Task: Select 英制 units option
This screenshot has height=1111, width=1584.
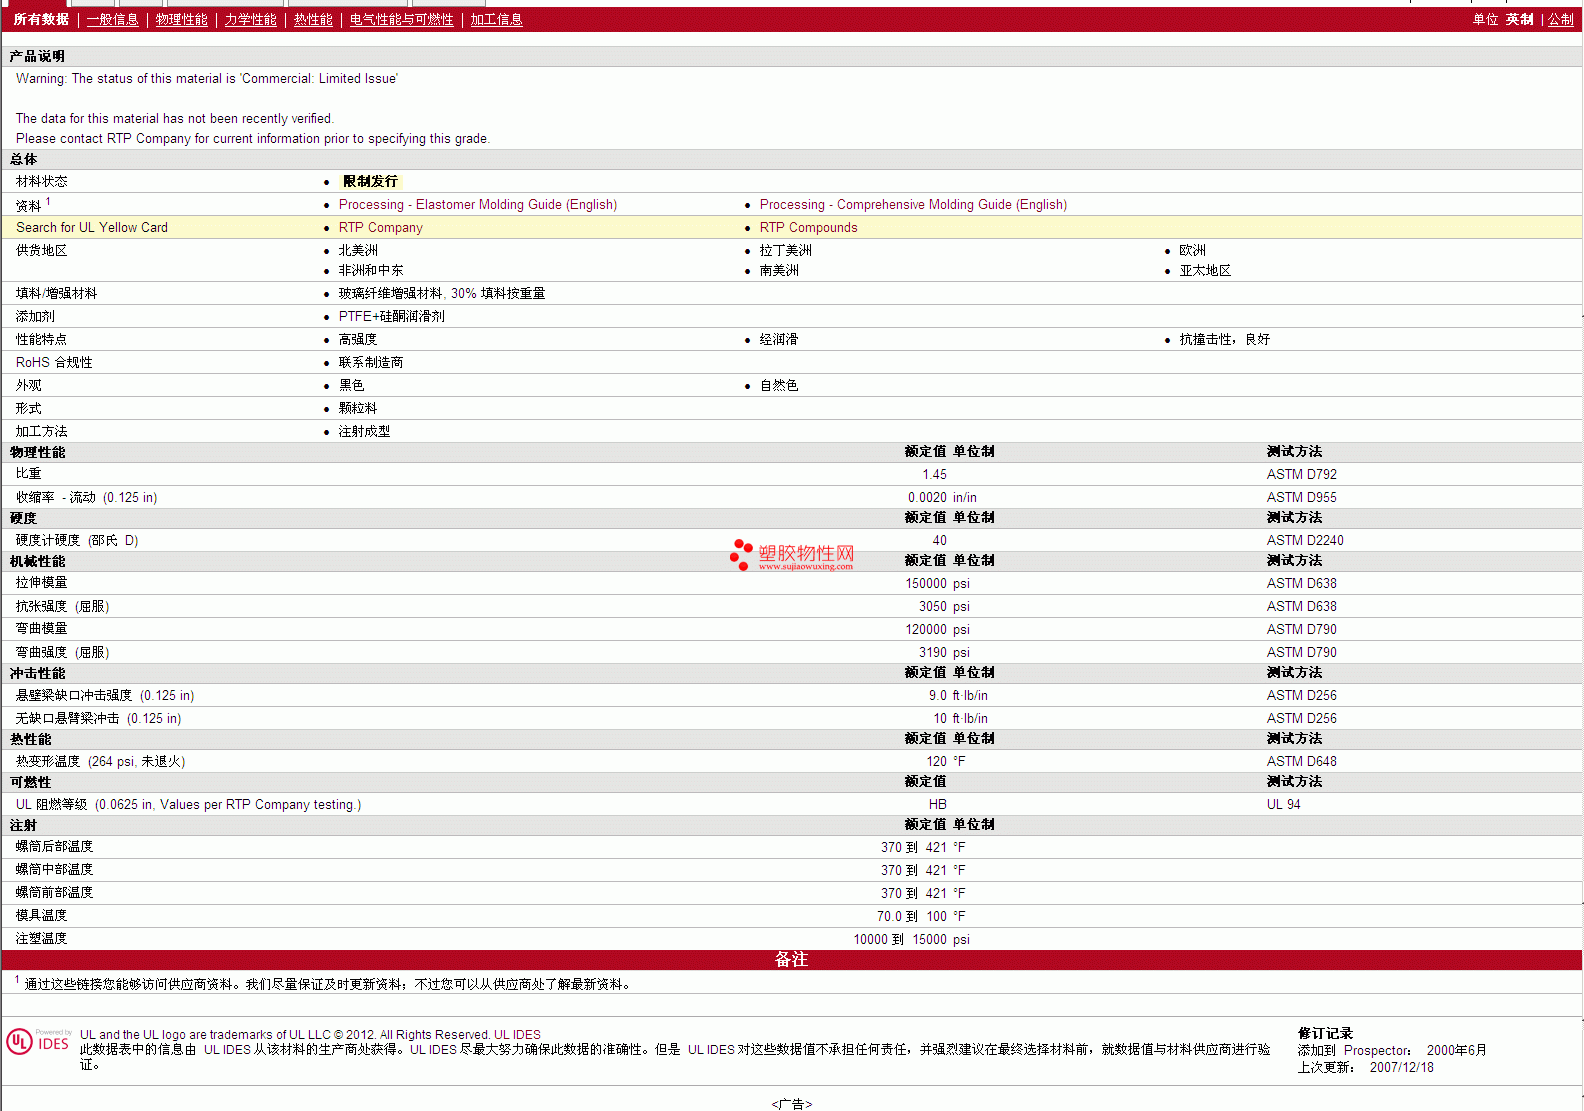Action: click(x=1519, y=20)
